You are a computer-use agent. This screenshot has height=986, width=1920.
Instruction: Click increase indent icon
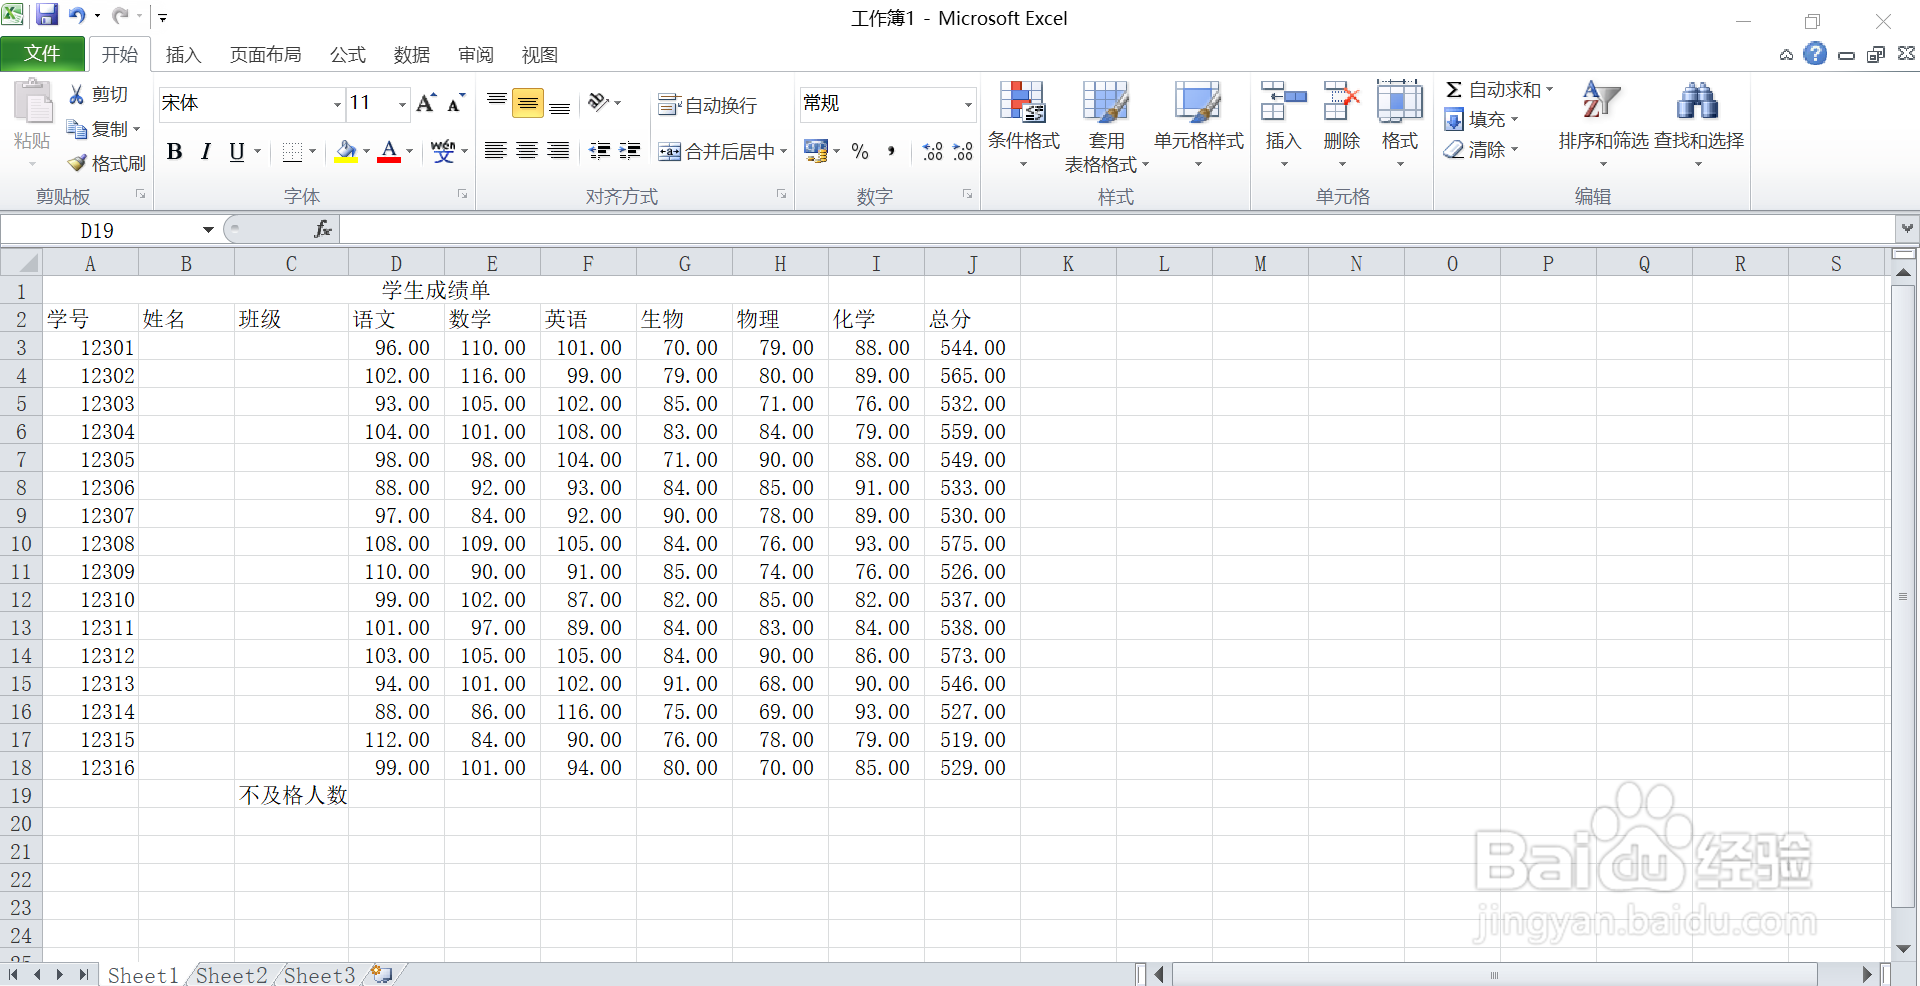pos(630,151)
